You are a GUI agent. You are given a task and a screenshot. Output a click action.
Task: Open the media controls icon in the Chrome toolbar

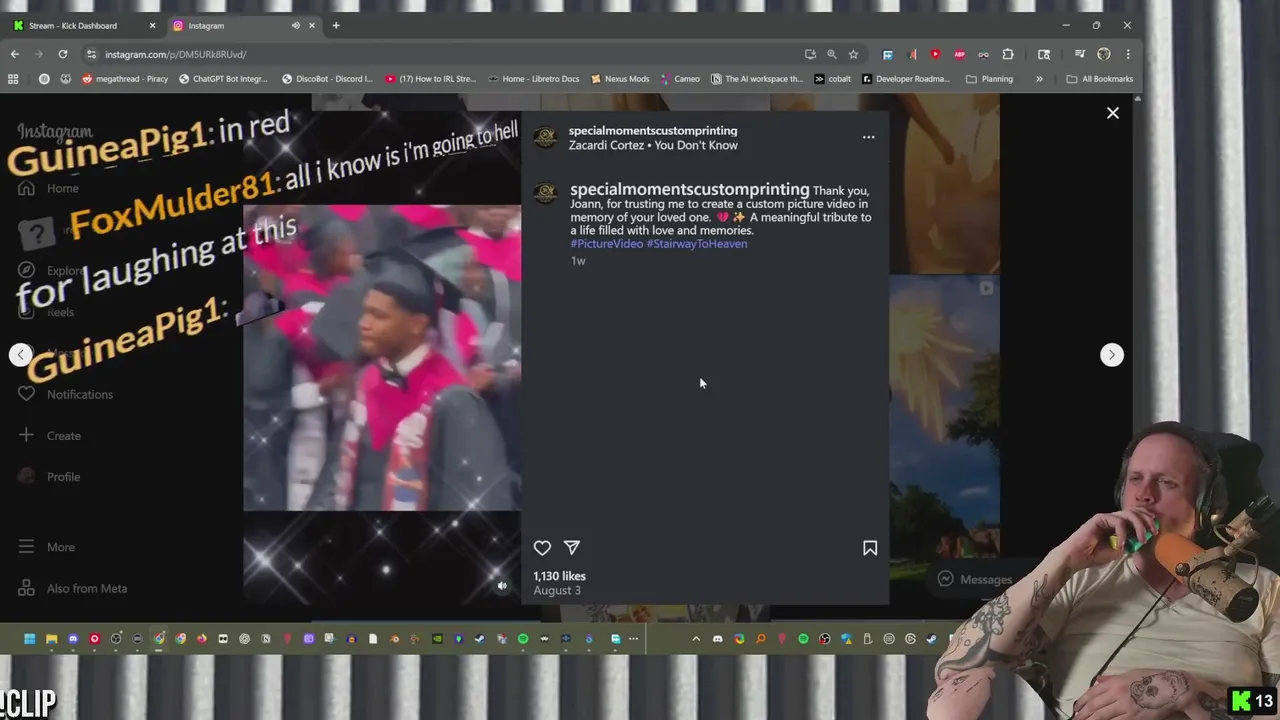tap(1080, 54)
